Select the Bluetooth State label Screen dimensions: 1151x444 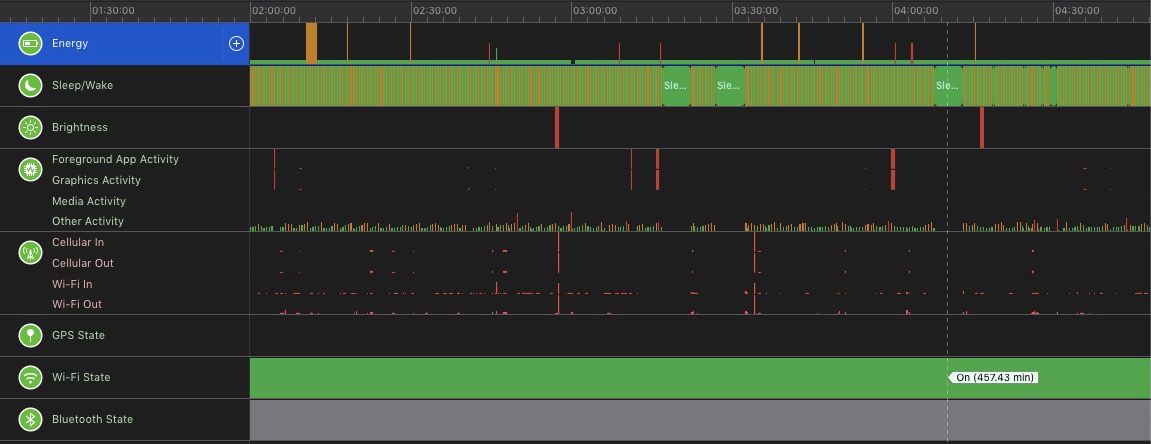coord(92,419)
